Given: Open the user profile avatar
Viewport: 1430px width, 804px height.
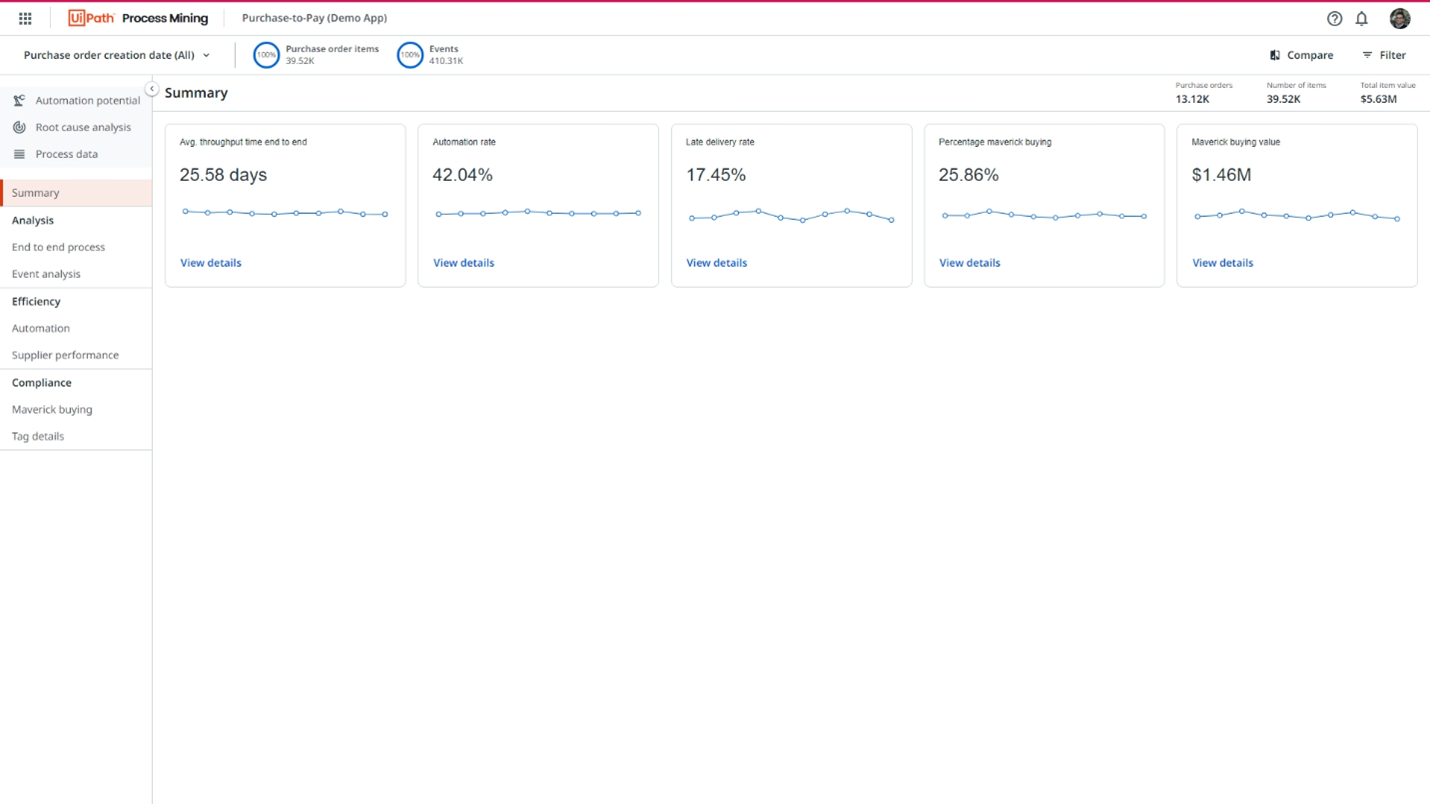Looking at the screenshot, I should point(1400,18).
